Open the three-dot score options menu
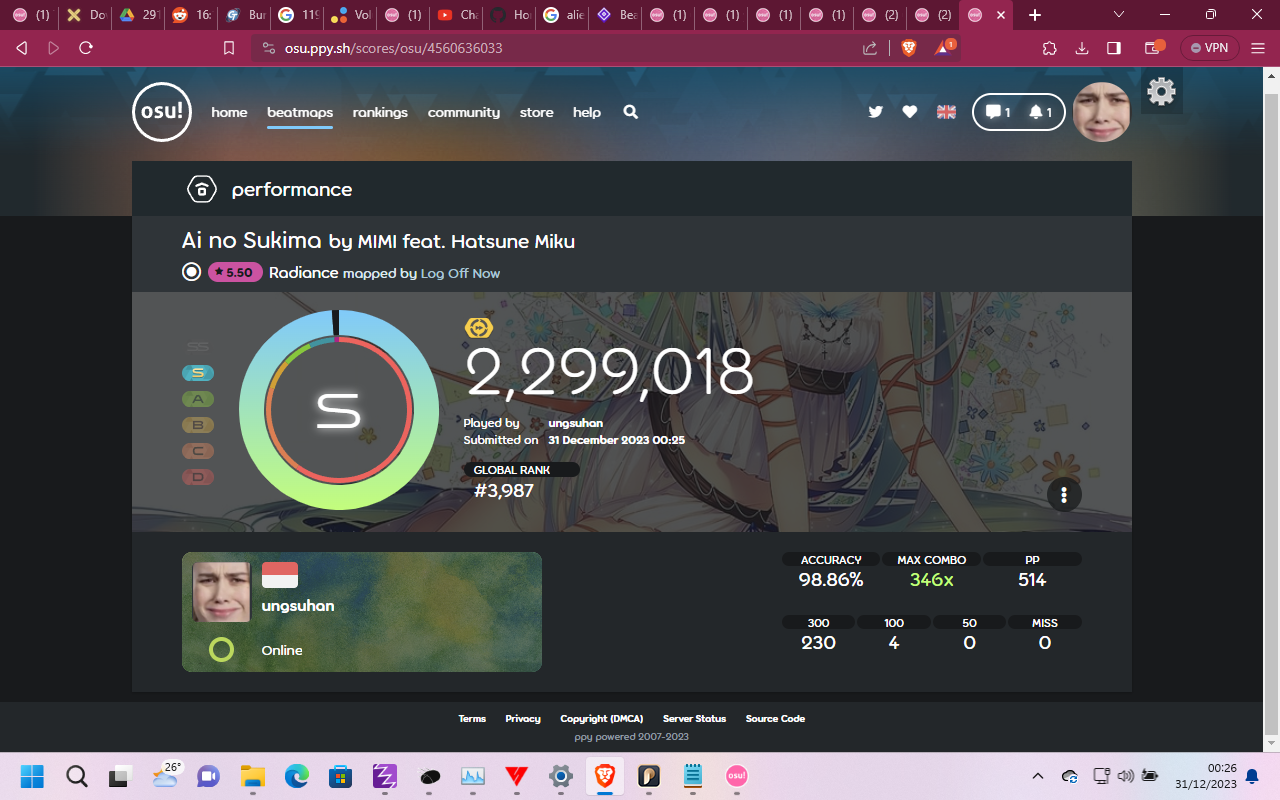 pos(1064,495)
